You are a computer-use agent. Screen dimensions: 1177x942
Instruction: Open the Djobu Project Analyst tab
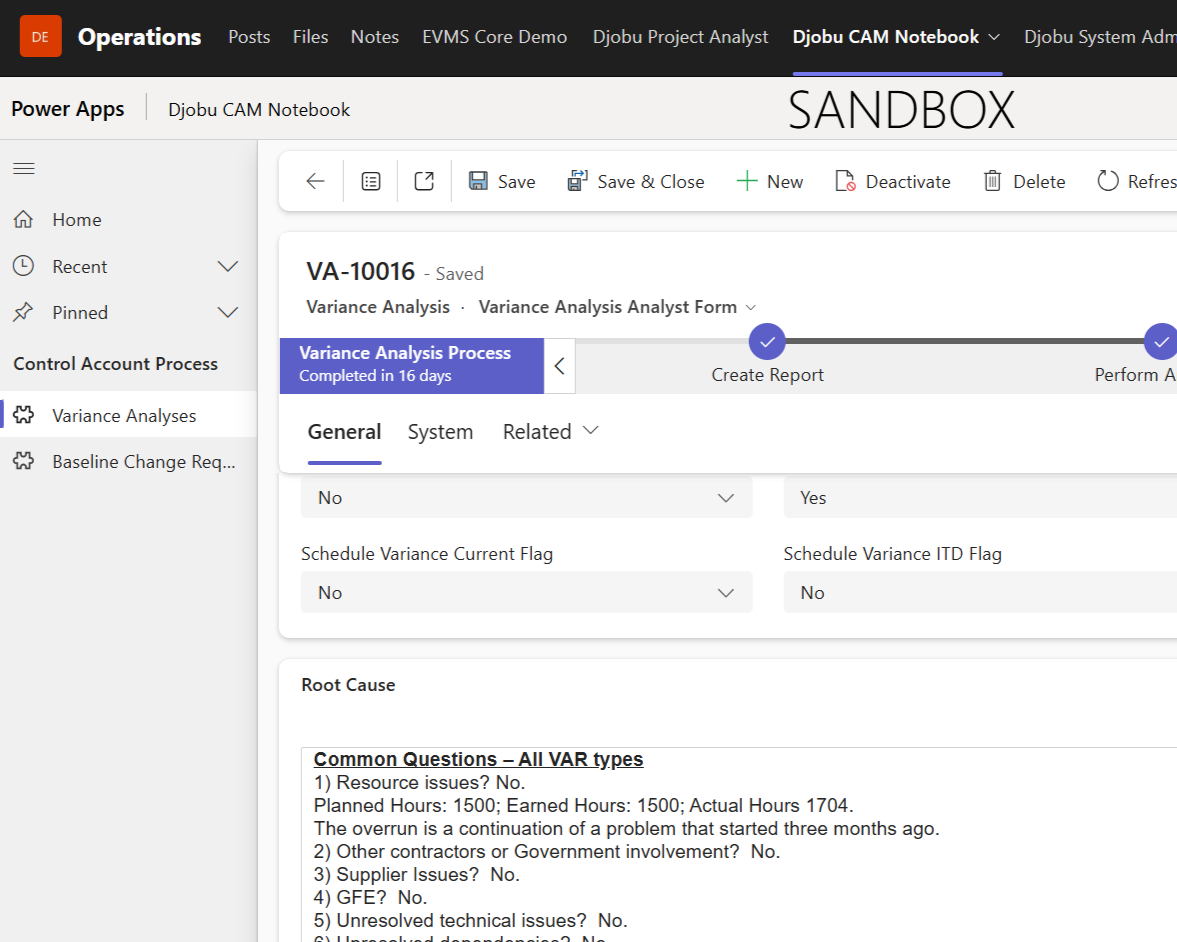(x=680, y=37)
